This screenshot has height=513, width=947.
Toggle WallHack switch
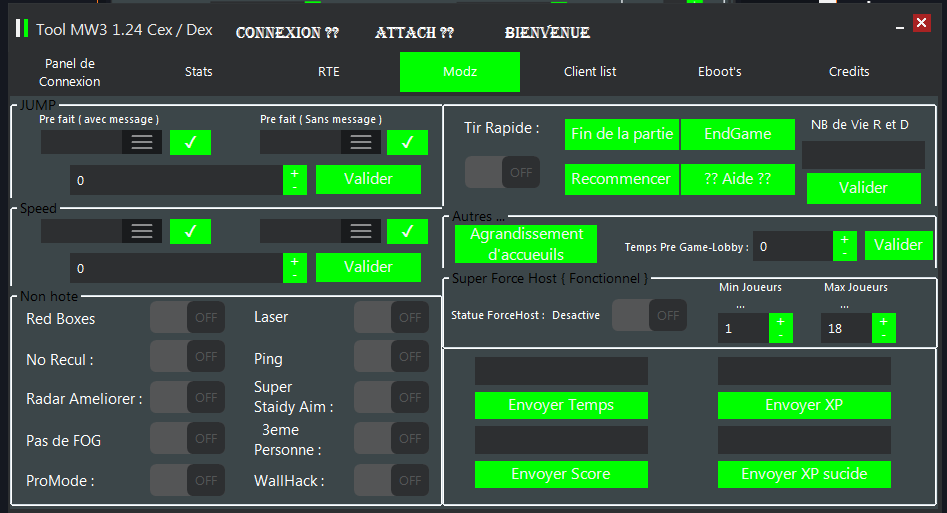(x=391, y=480)
